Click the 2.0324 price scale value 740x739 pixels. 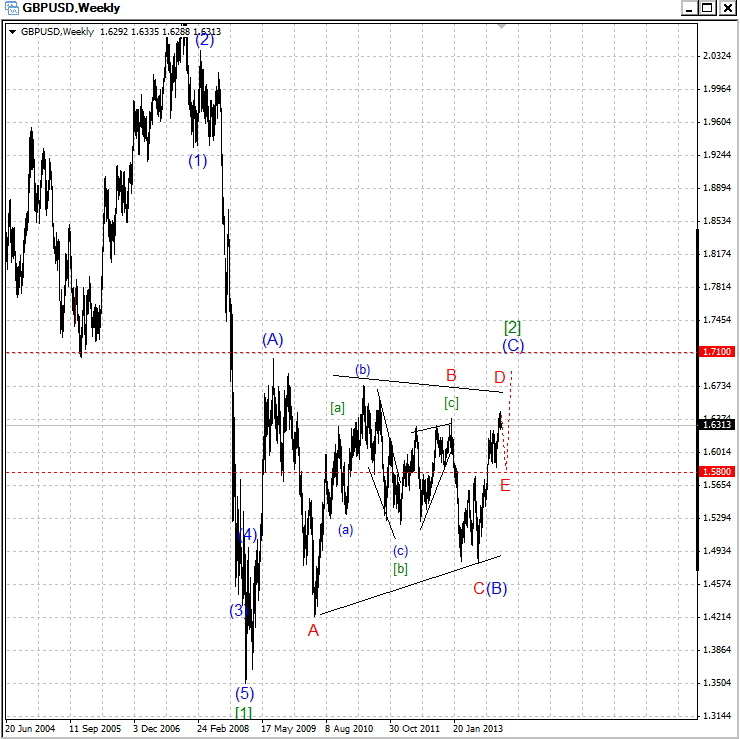(716, 56)
